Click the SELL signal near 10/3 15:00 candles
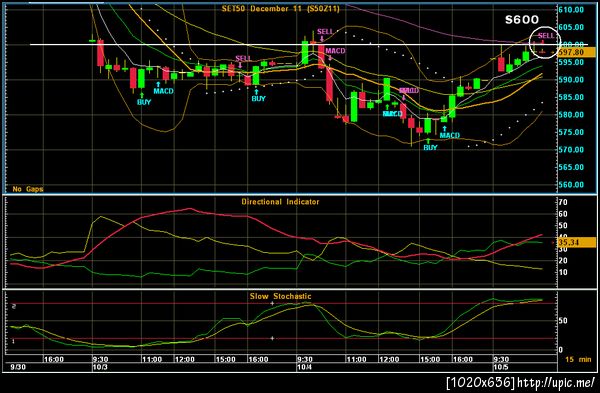The height and width of the screenshot is (393, 600). point(243,59)
